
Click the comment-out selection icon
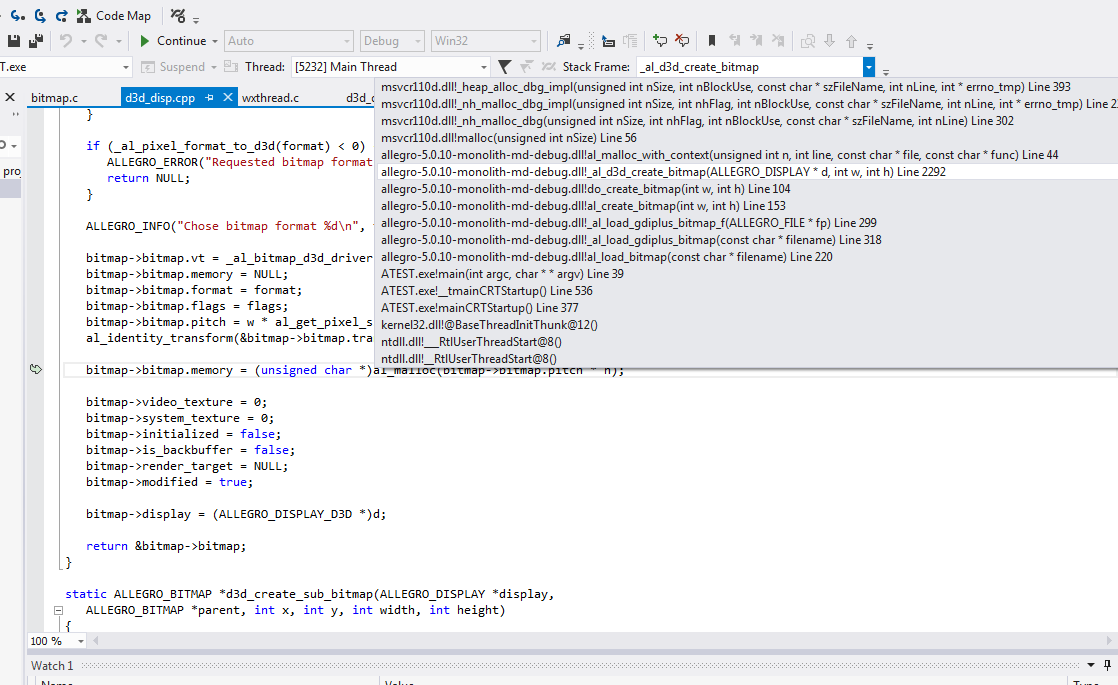[660, 41]
